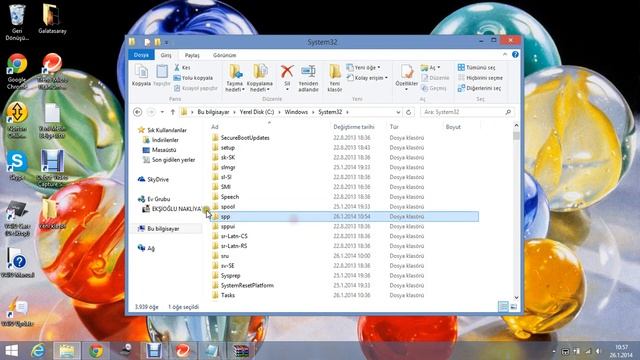Viewport: 640px width, 360px height.
Task: Click the refresh button in address bar
Action: (409, 112)
